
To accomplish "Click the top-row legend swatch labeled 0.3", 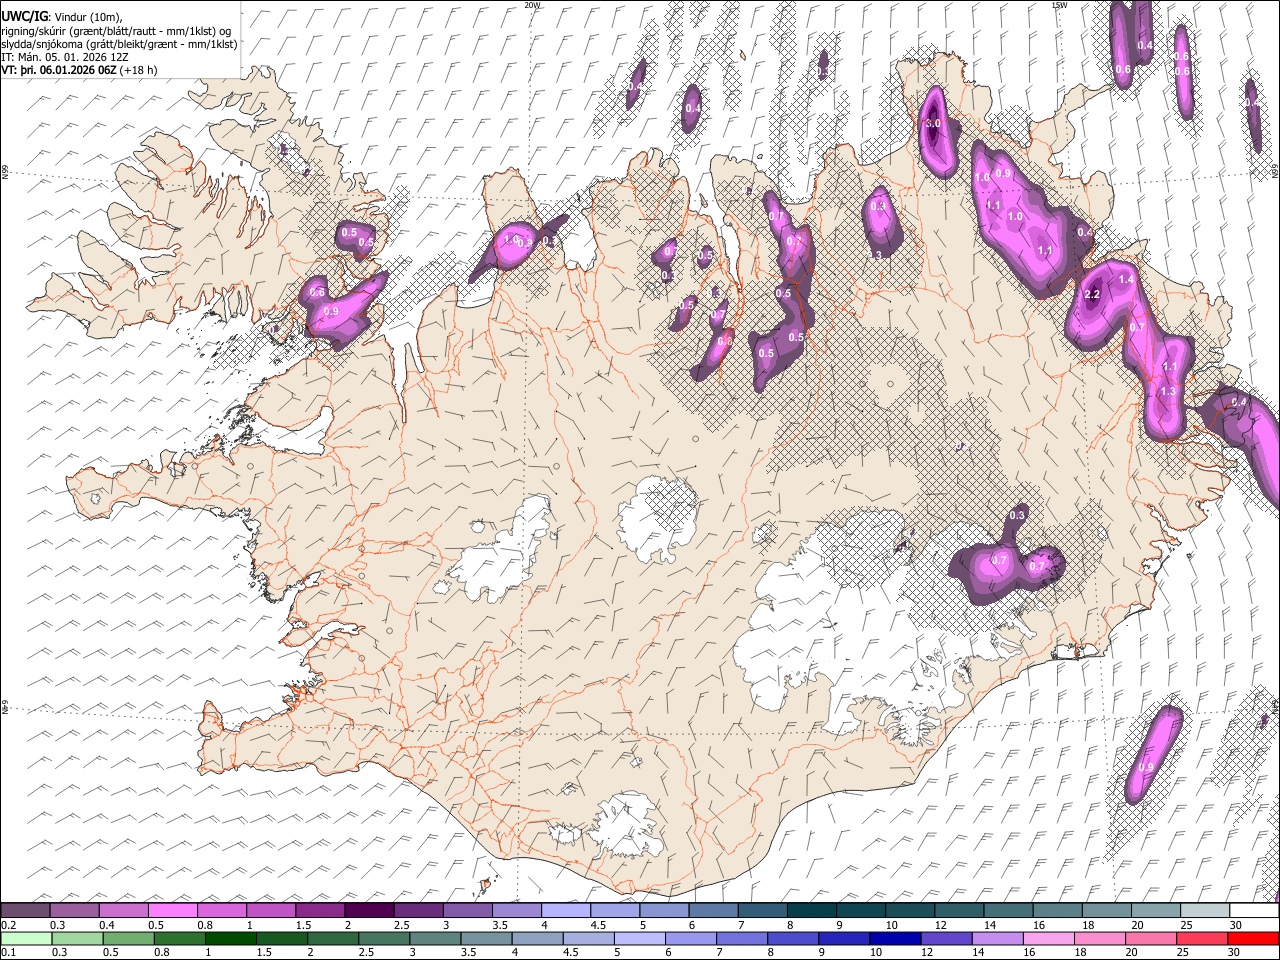I will point(75,910).
